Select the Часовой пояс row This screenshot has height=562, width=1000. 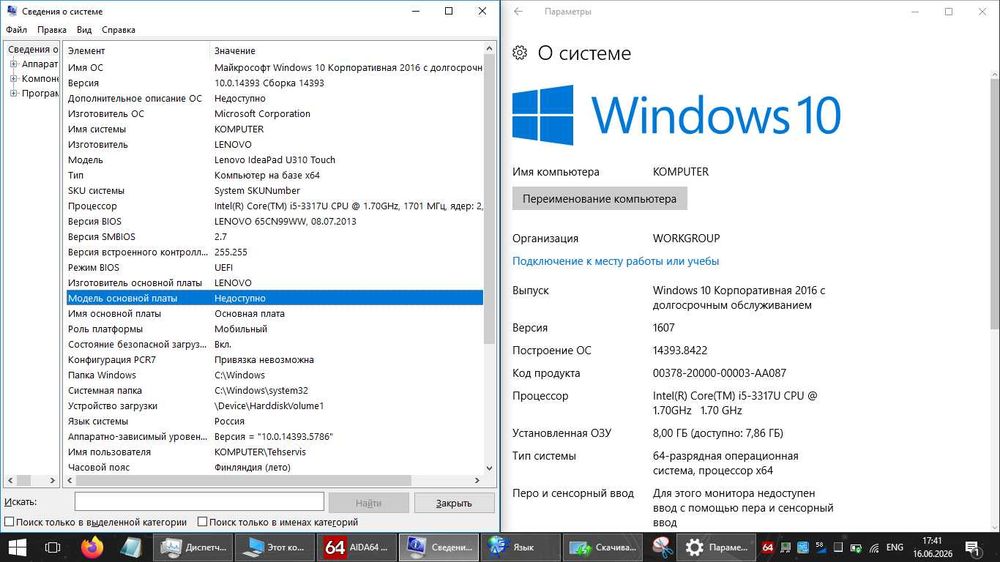point(274,467)
